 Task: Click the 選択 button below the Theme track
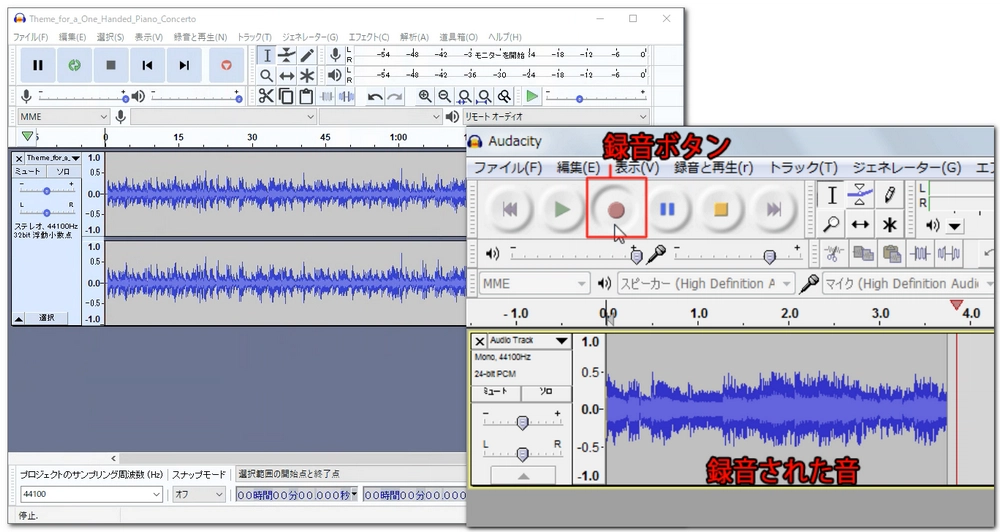point(47,318)
